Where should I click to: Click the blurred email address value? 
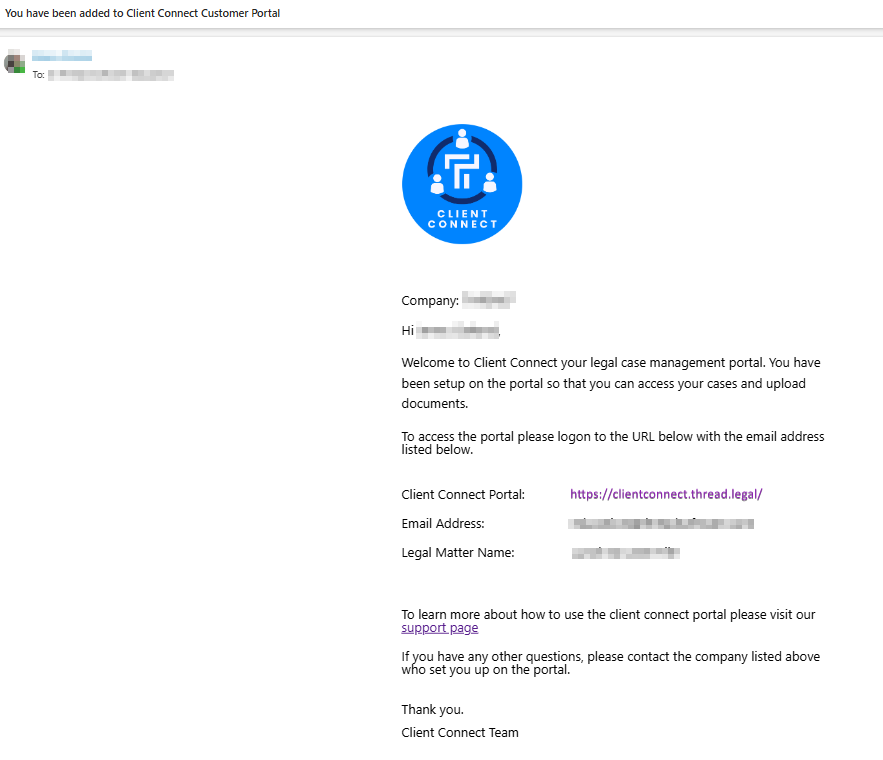click(x=661, y=524)
